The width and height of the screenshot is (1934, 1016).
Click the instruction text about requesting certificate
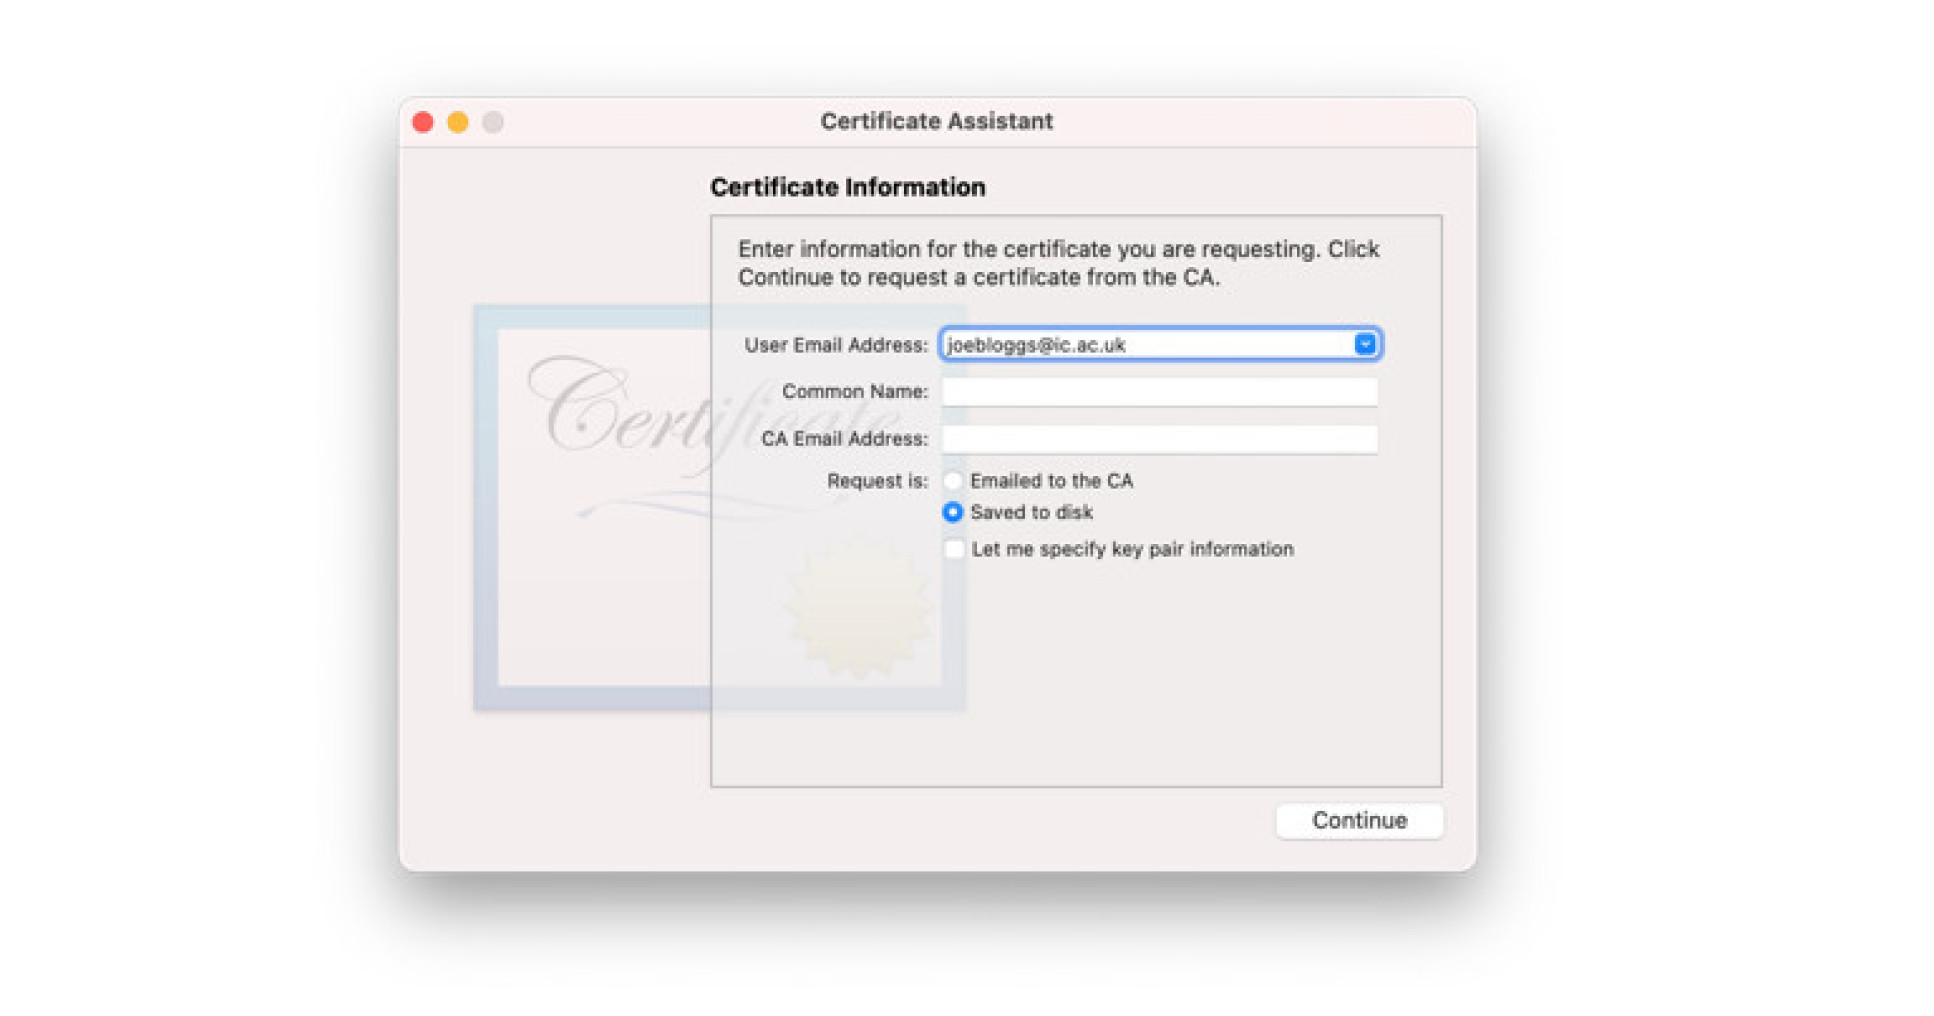1058,263
